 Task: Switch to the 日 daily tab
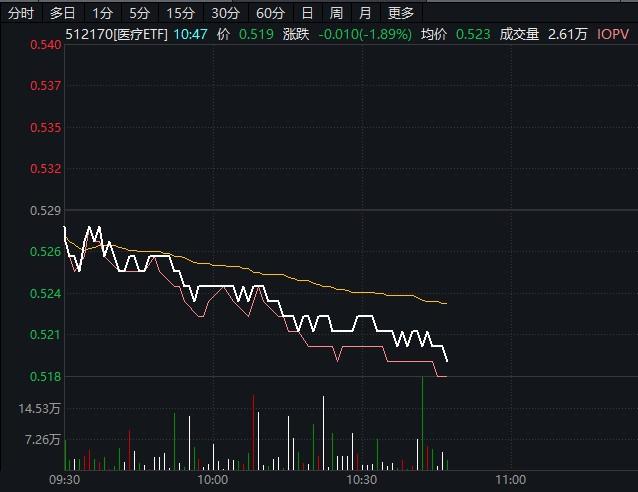[307, 14]
